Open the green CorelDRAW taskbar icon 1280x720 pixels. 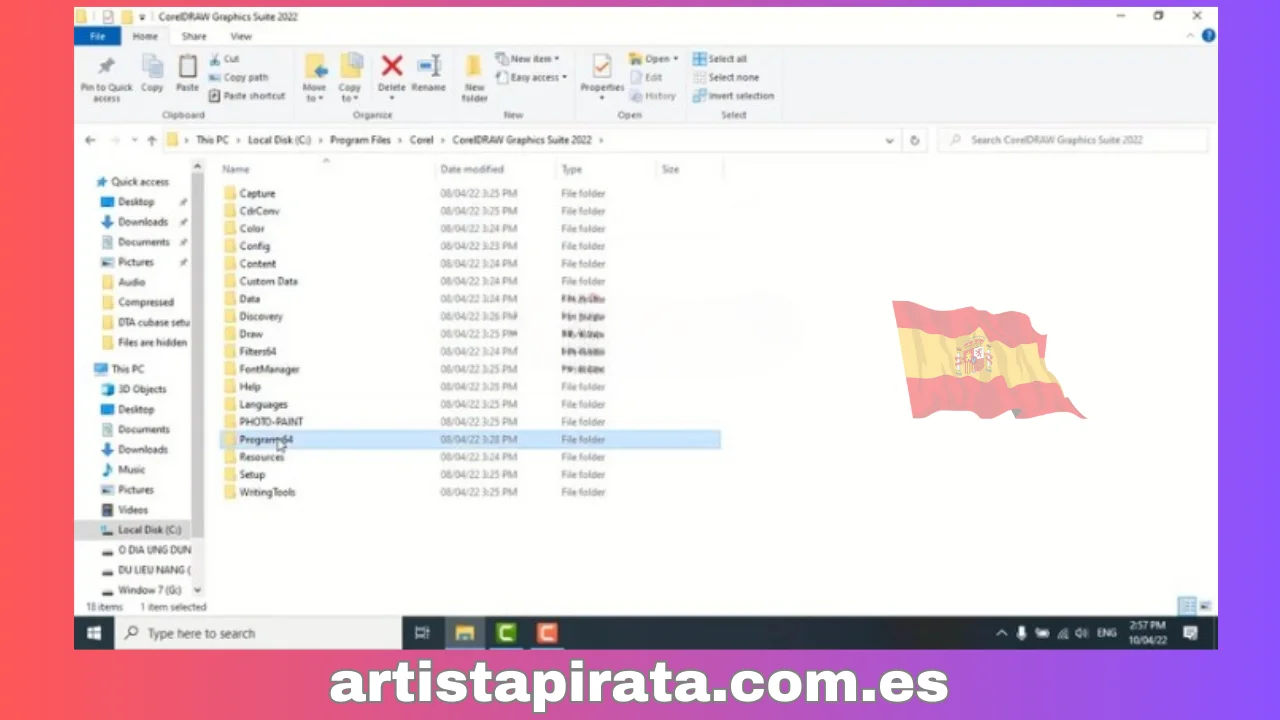[506, 633]
